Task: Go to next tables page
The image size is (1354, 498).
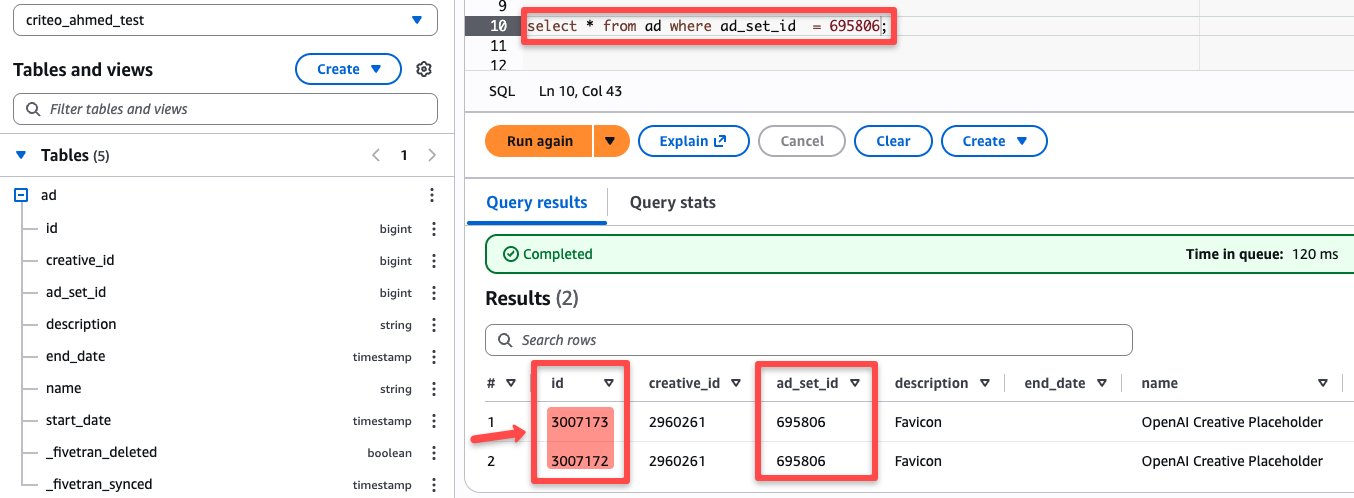Action: [432, 155]
